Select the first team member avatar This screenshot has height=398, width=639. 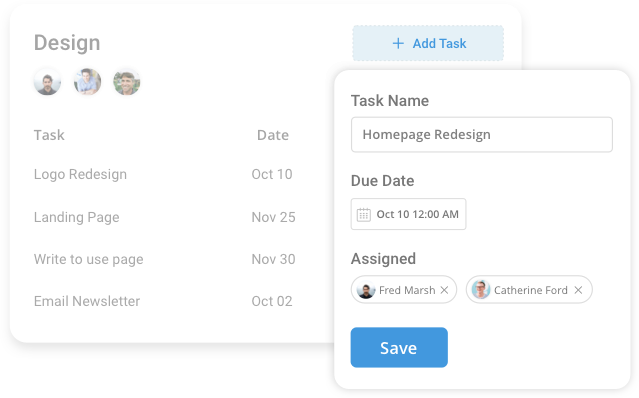click(47, 82)
